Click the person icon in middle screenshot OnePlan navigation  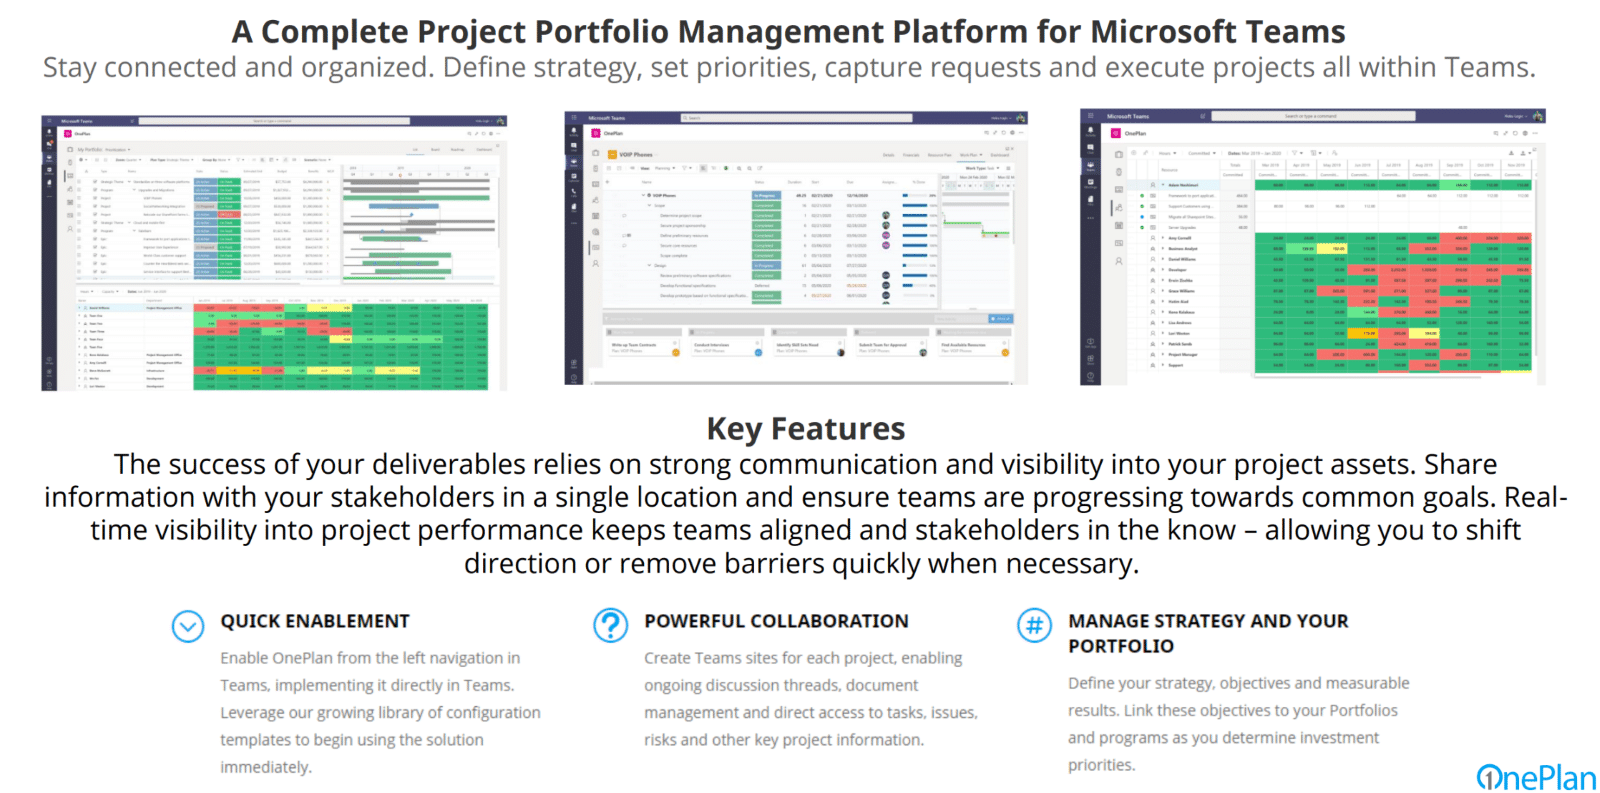click(596, 264)
